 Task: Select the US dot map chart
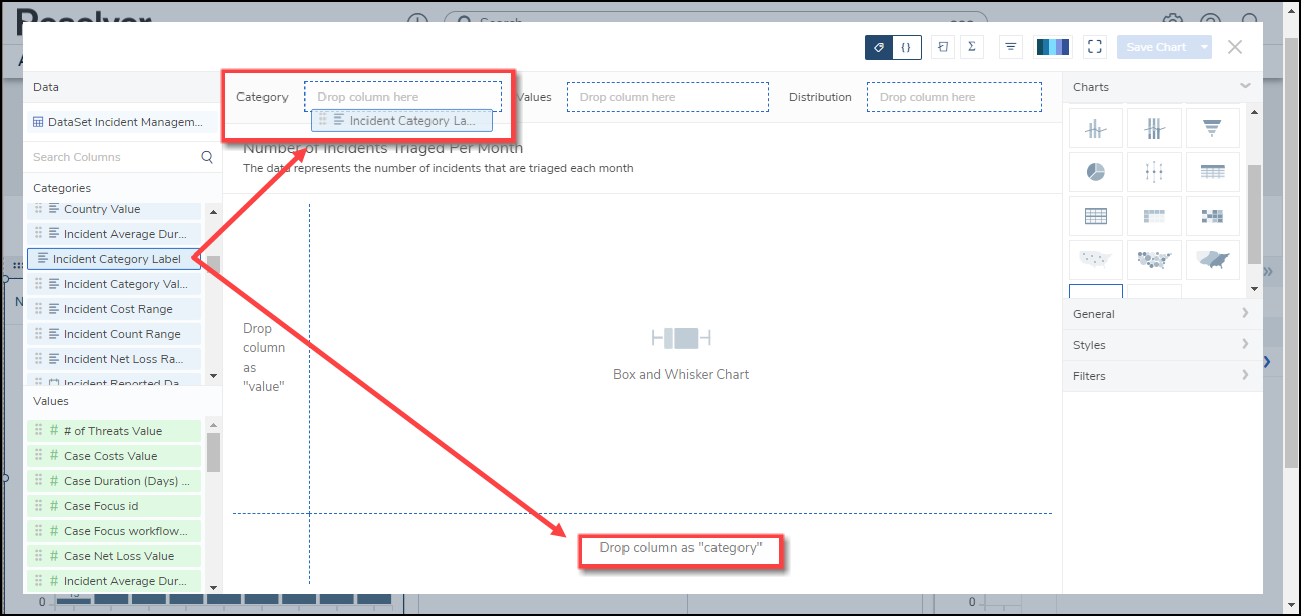coord(1095,260)
